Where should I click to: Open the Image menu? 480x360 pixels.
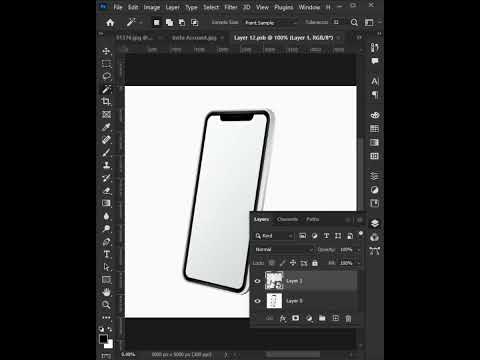tap(152, 7)
